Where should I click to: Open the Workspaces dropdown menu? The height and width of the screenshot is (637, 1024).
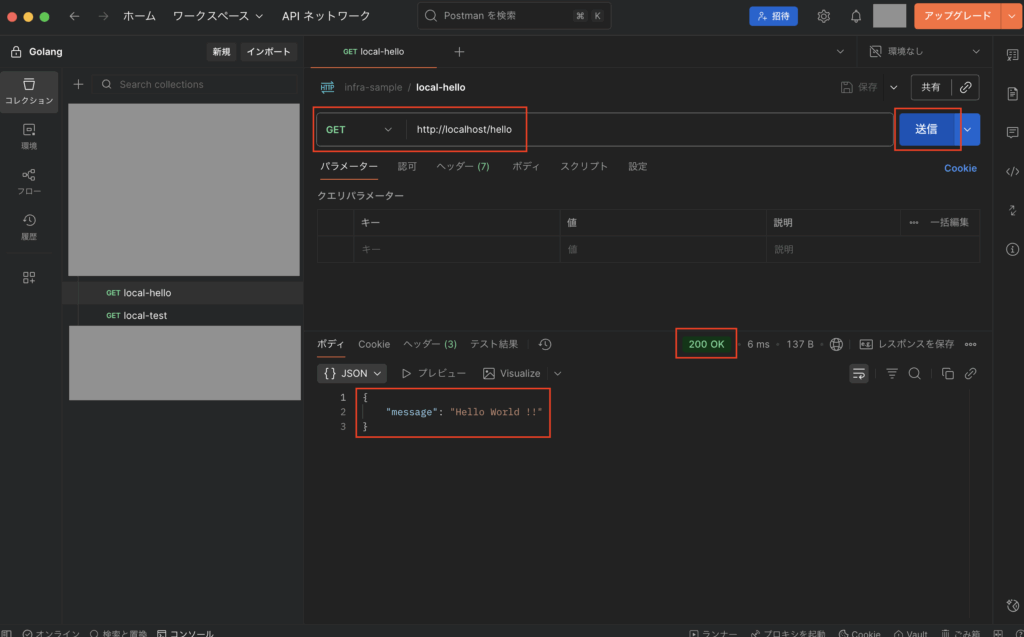tap(218, 16)
